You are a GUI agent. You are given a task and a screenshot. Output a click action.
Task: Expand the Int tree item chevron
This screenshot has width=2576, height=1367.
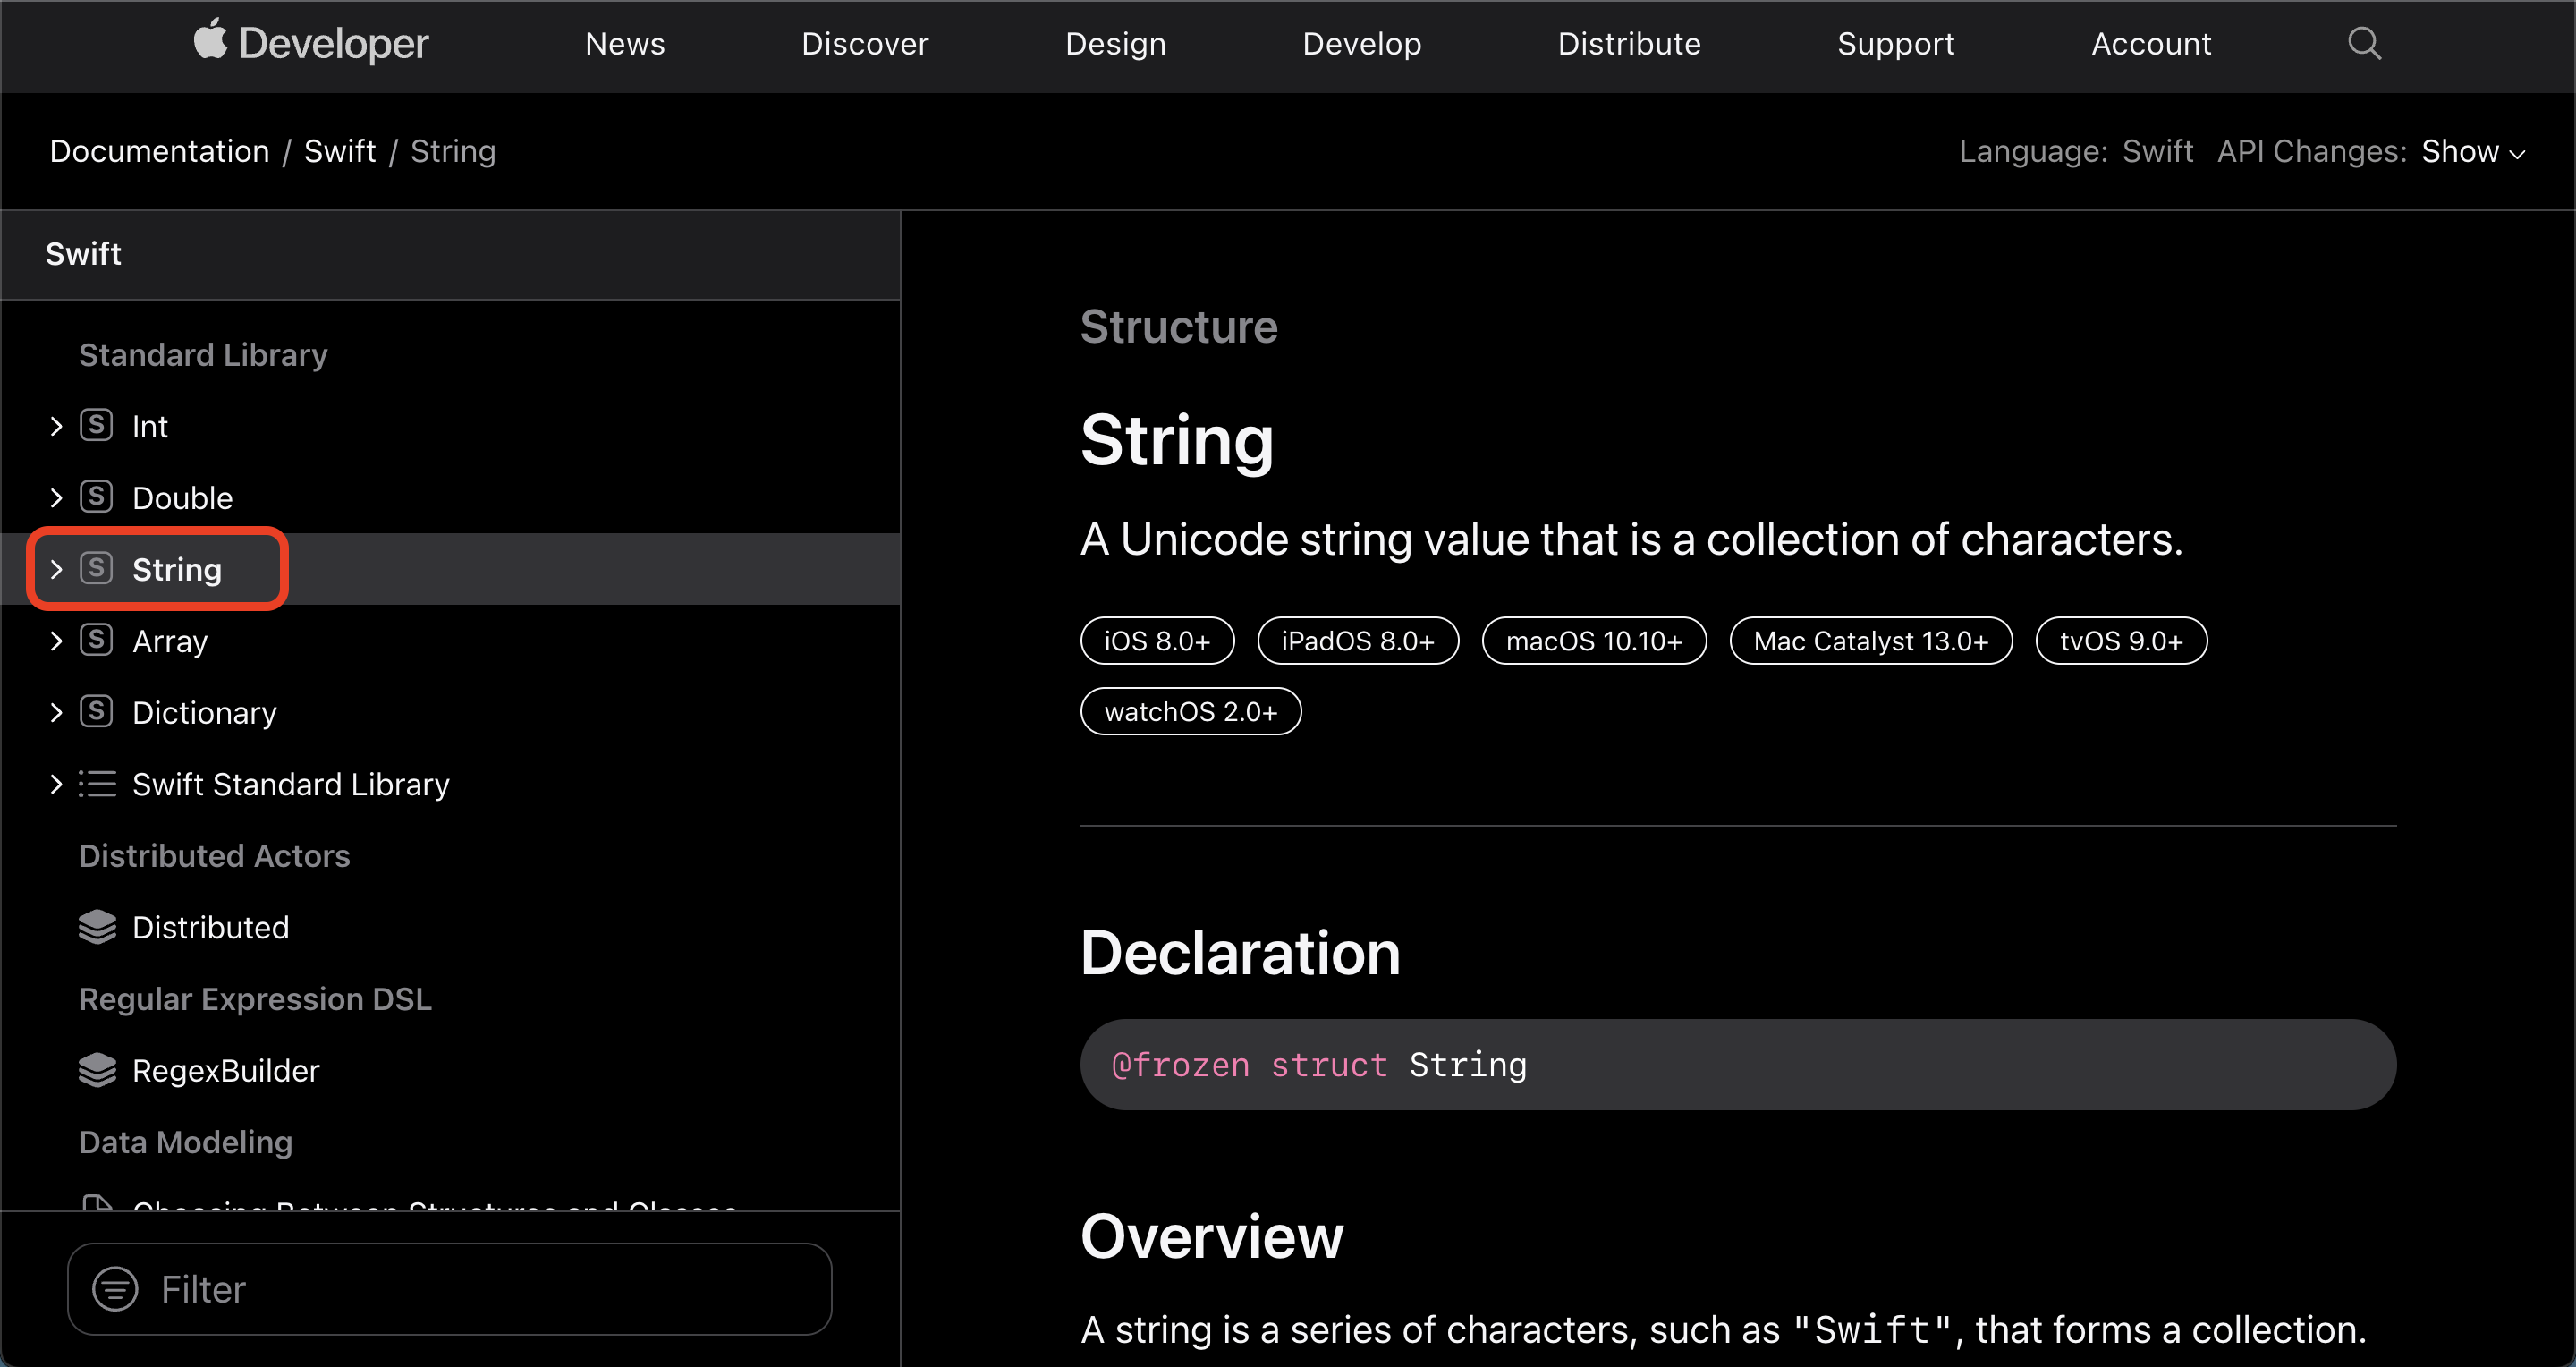[x=56, y=426]
